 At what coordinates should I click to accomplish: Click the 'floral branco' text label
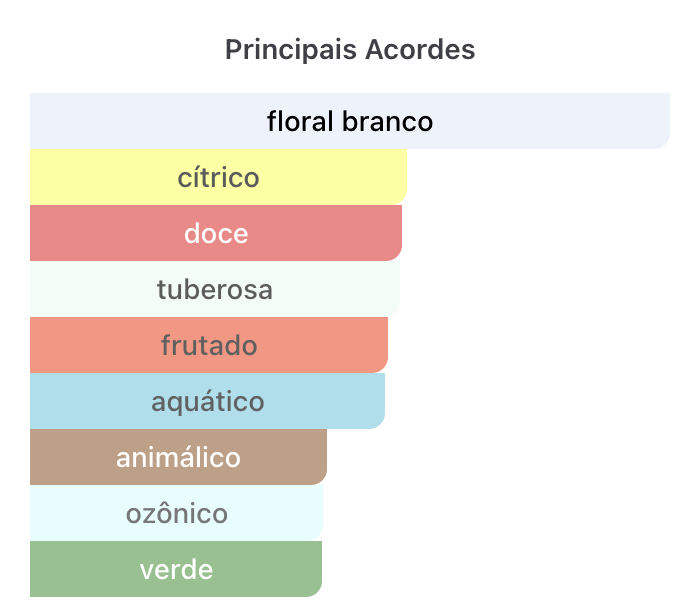[x=350, y=121]
